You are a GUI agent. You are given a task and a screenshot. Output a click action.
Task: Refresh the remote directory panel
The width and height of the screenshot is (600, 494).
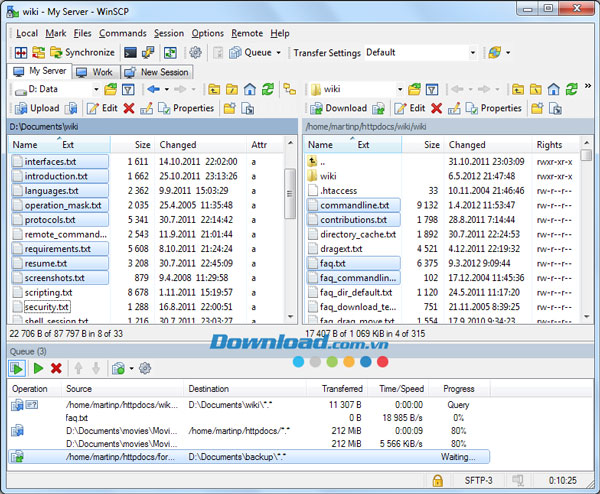[x=572, y=90]
